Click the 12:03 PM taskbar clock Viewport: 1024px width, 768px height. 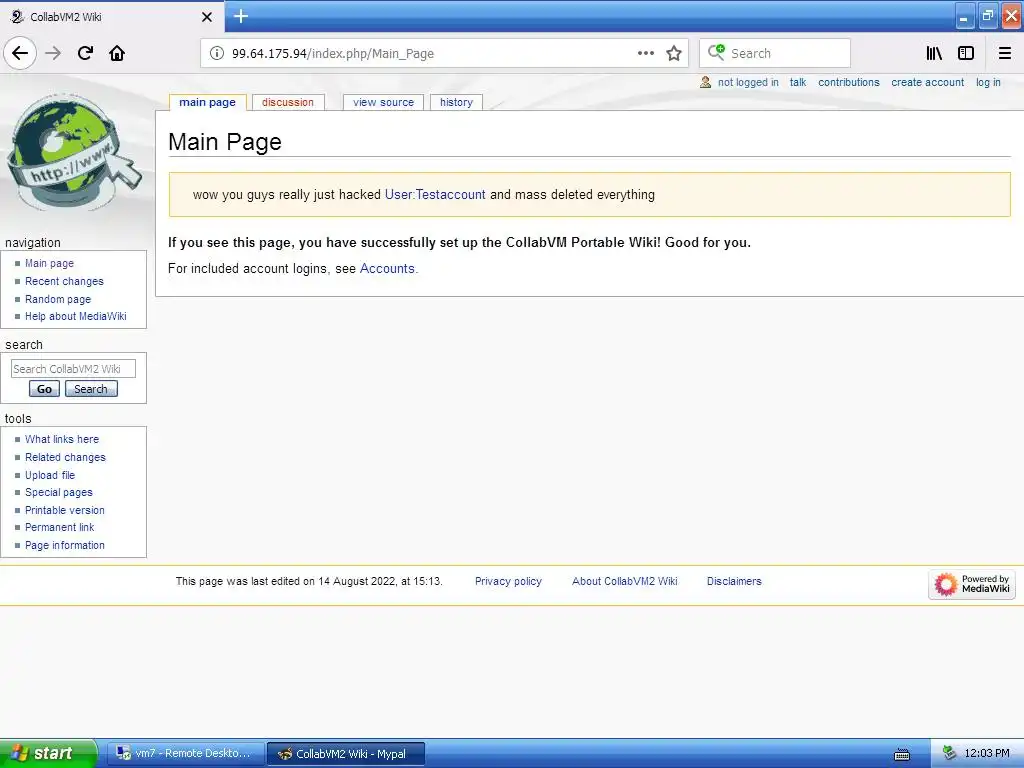pyautogui.click(x=987, y=754)
